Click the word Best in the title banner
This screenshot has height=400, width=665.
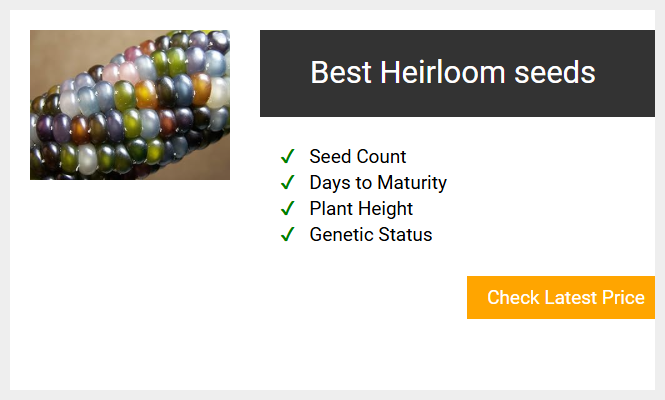341,72
